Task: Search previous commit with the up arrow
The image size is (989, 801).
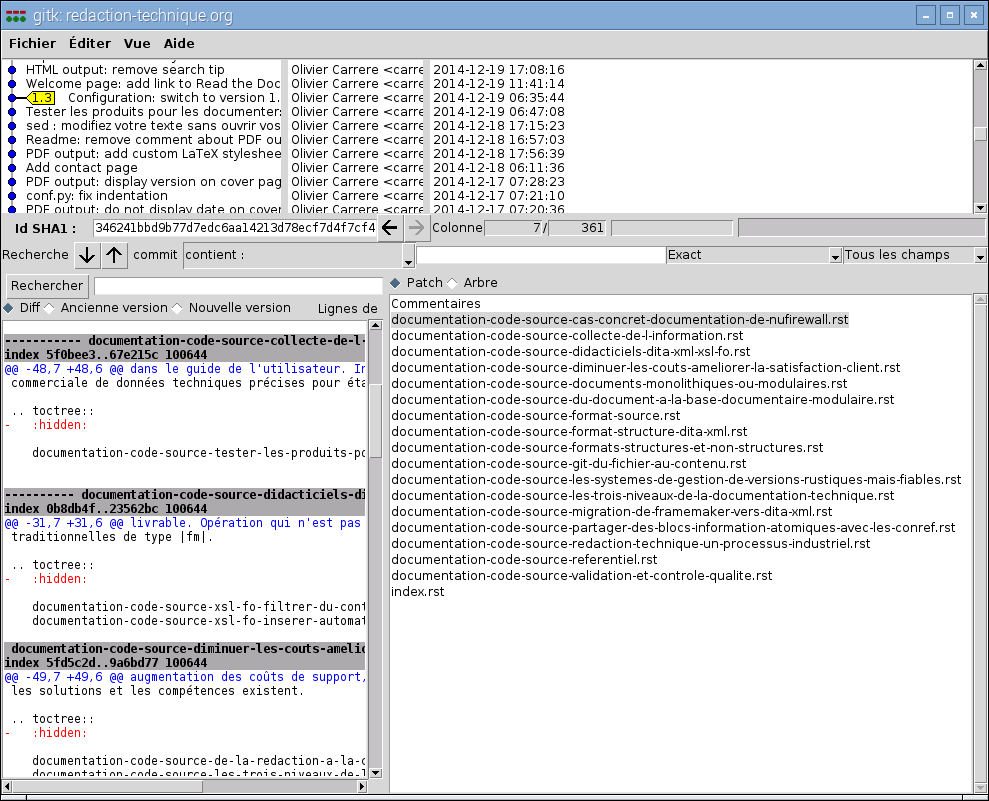Action: point(114,255)
